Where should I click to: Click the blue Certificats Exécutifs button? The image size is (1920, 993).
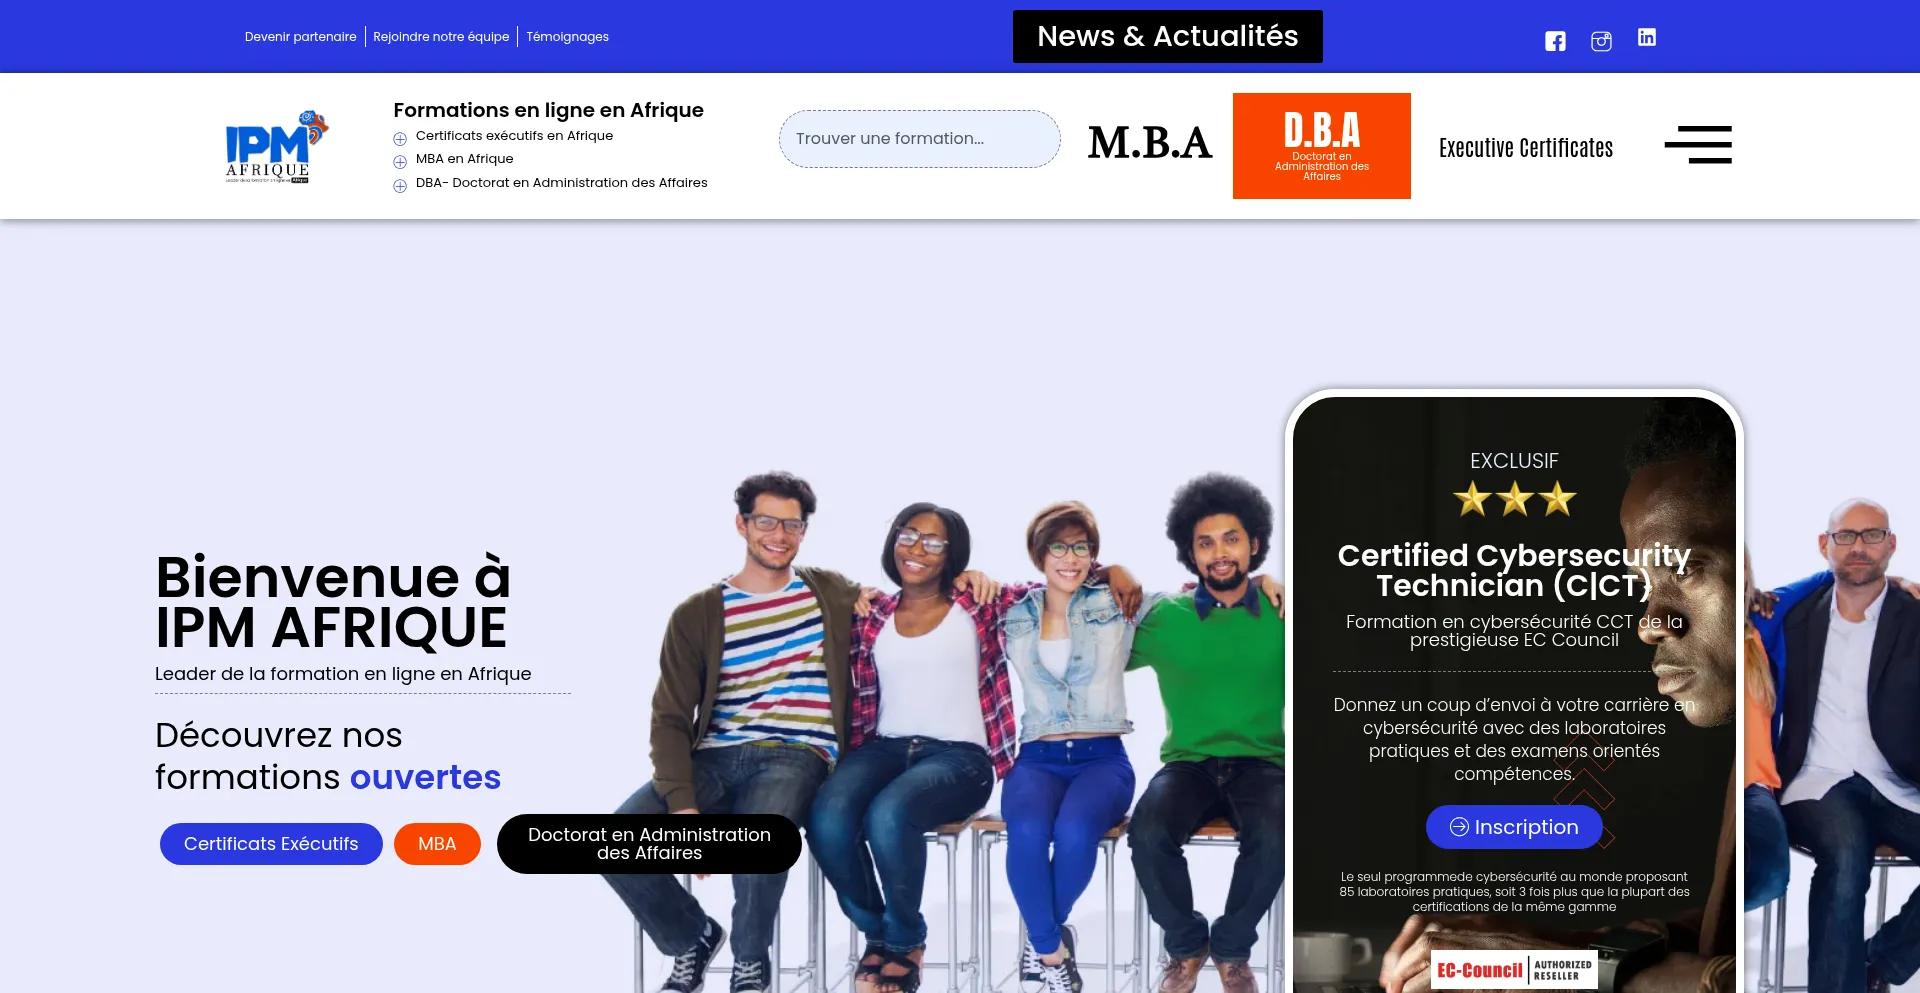click(271, 844)
